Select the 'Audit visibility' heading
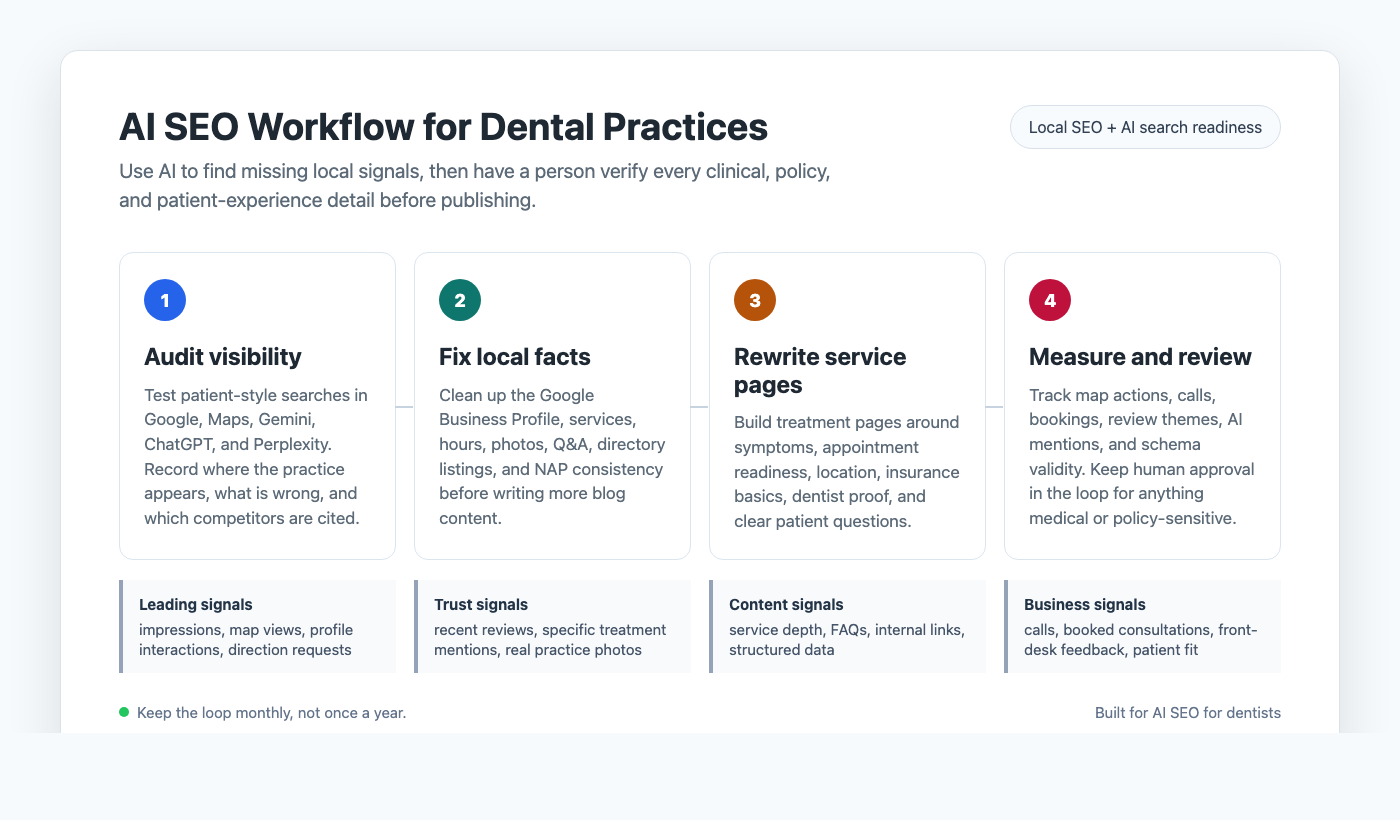The width and height of the screenshot is (1400, 820). coord(223,357)
